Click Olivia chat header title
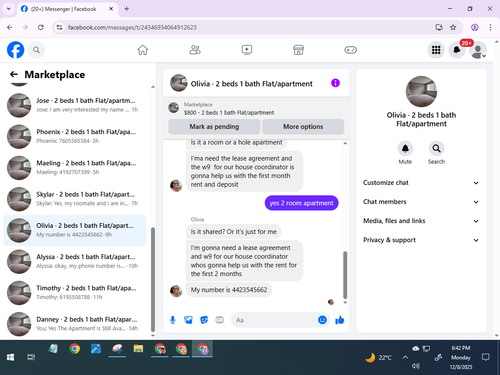The image size is (500, 375). point(251,84)
